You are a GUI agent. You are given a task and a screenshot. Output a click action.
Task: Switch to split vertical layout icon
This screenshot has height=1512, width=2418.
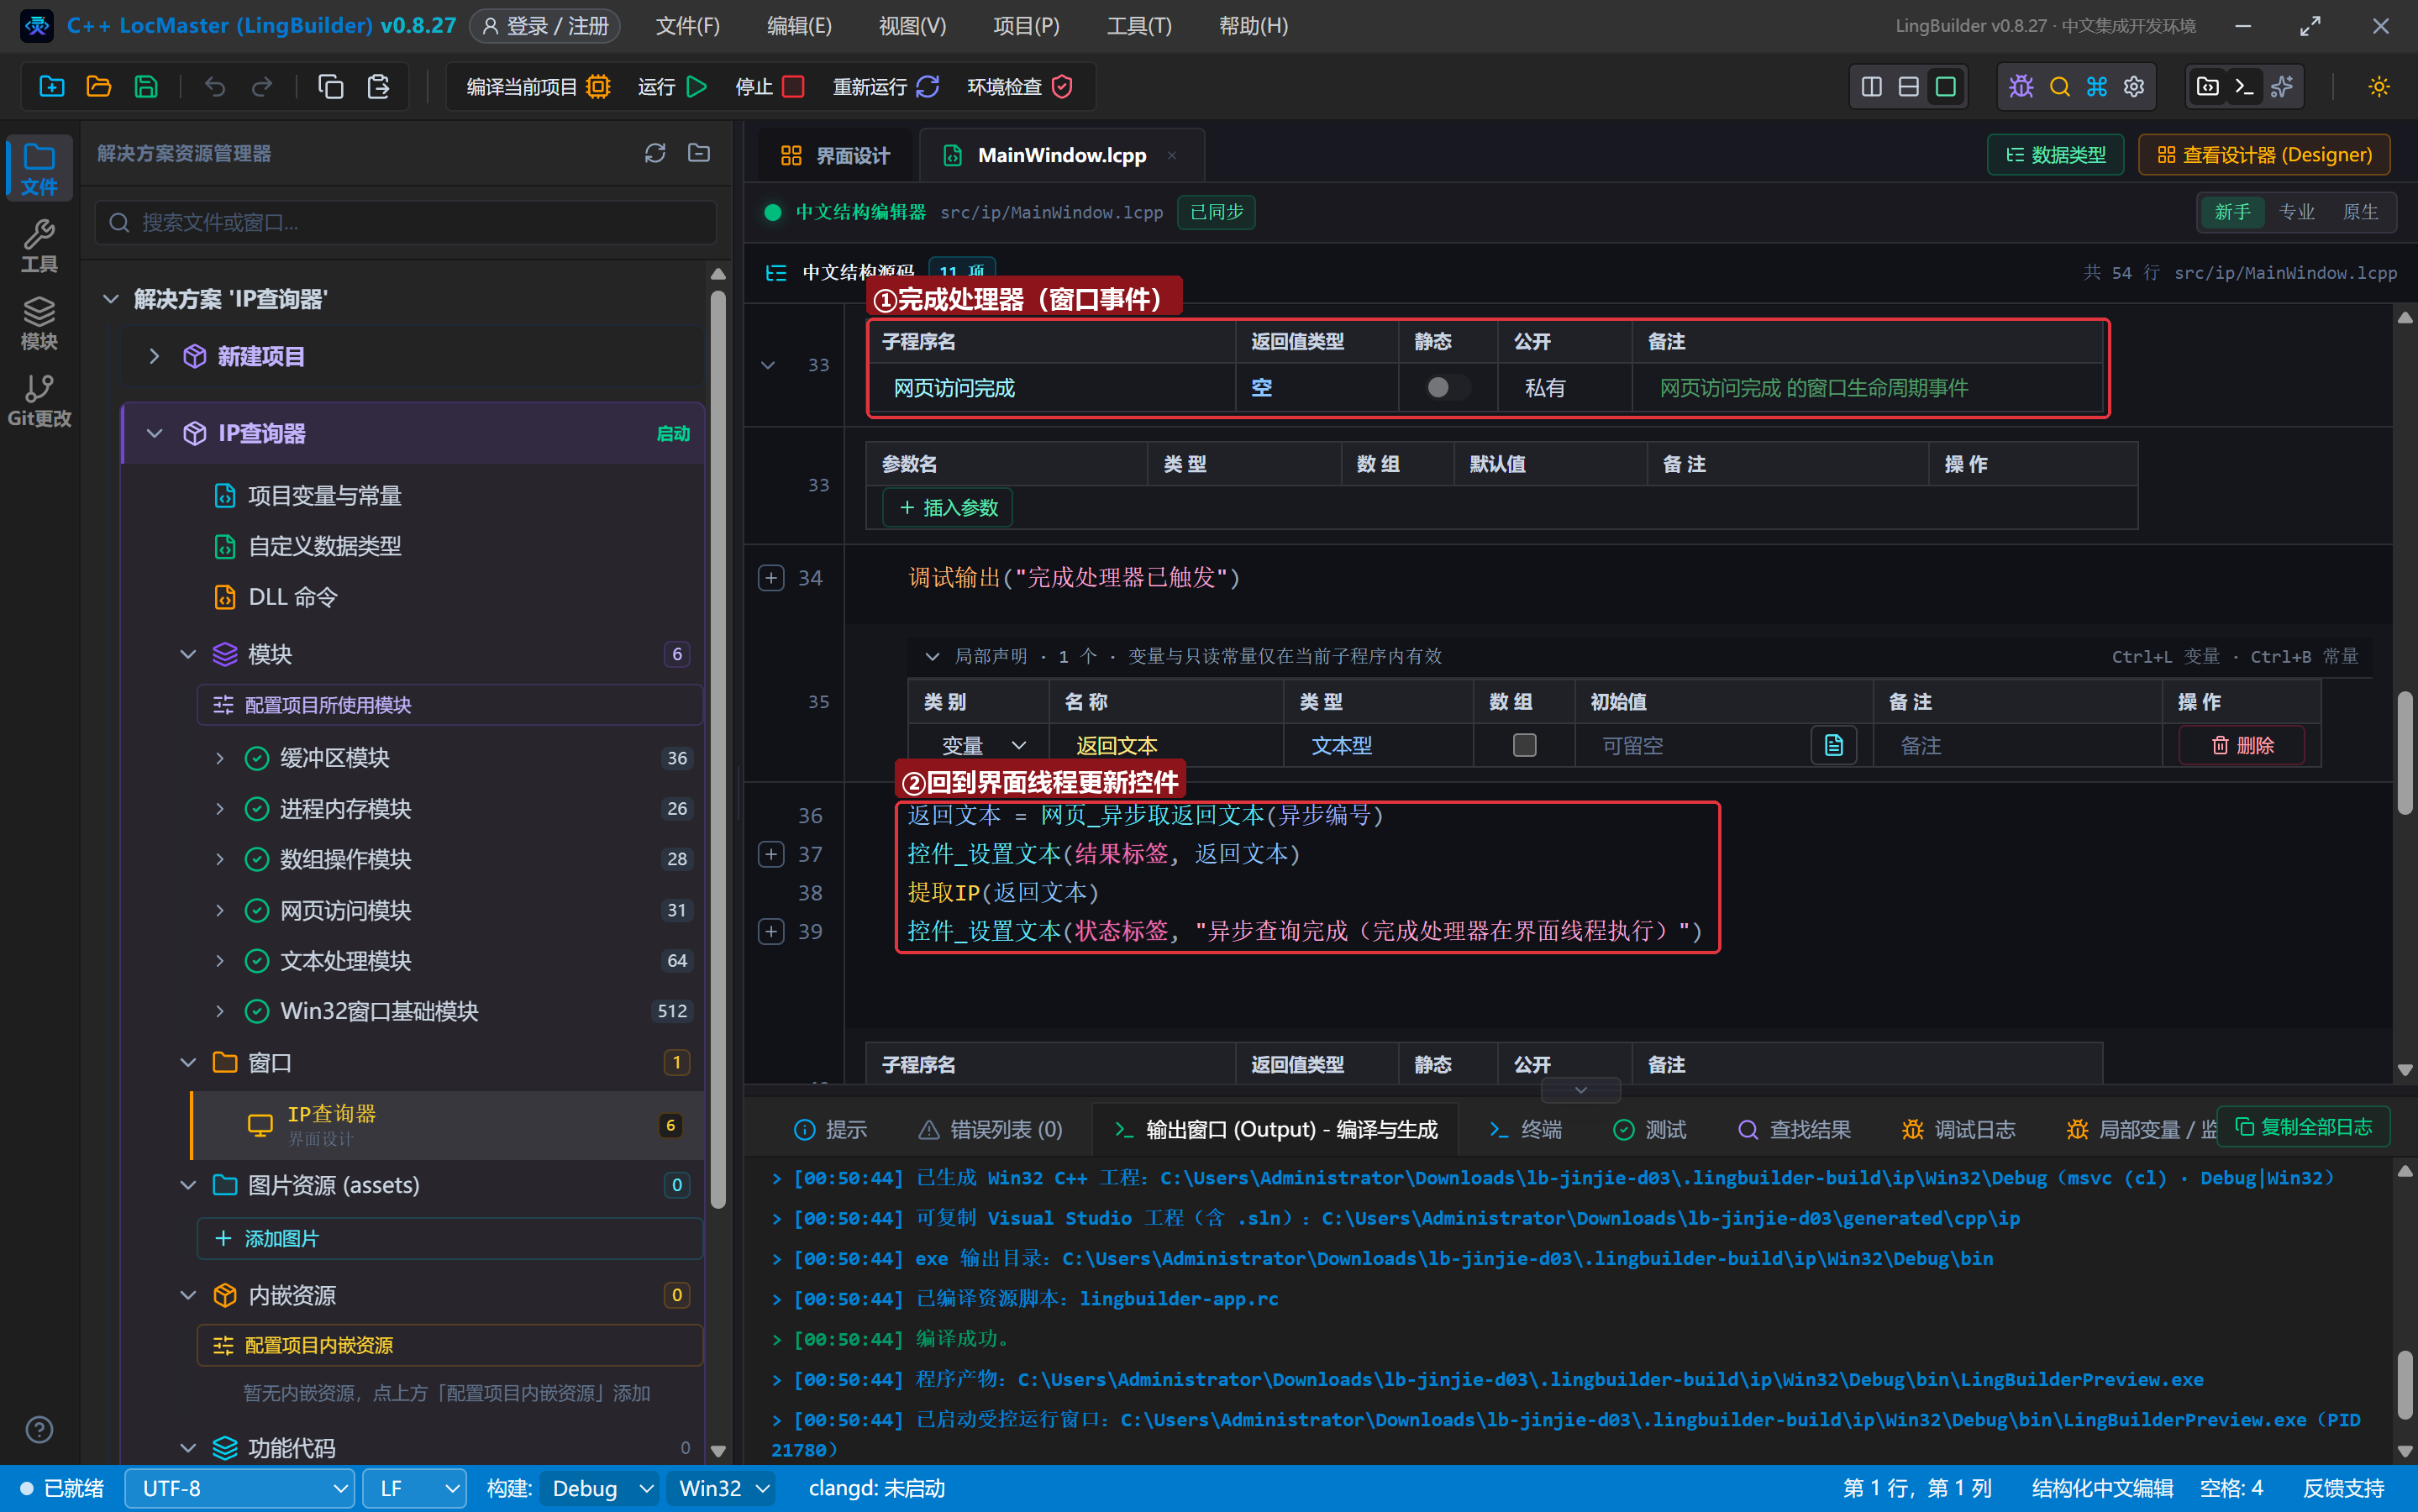[1871, 87]
